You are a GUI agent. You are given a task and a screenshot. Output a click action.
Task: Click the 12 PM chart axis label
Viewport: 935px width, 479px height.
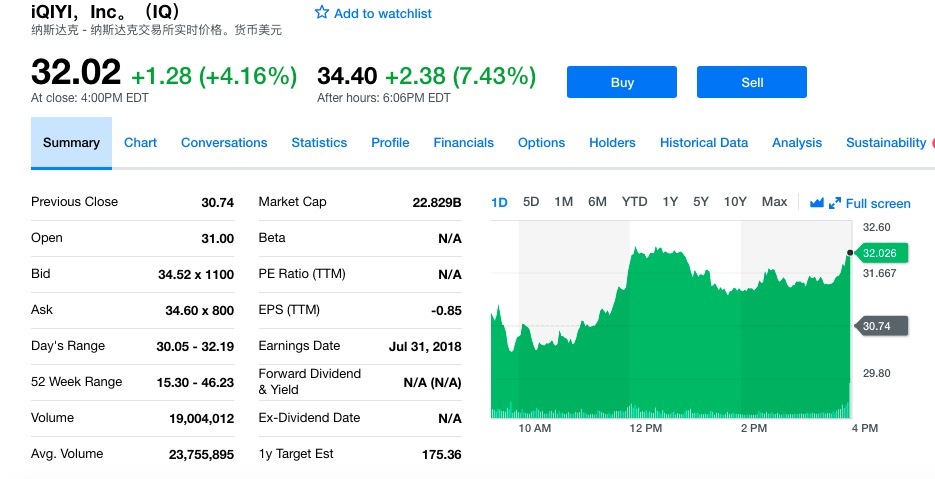(x=646, y=428)
